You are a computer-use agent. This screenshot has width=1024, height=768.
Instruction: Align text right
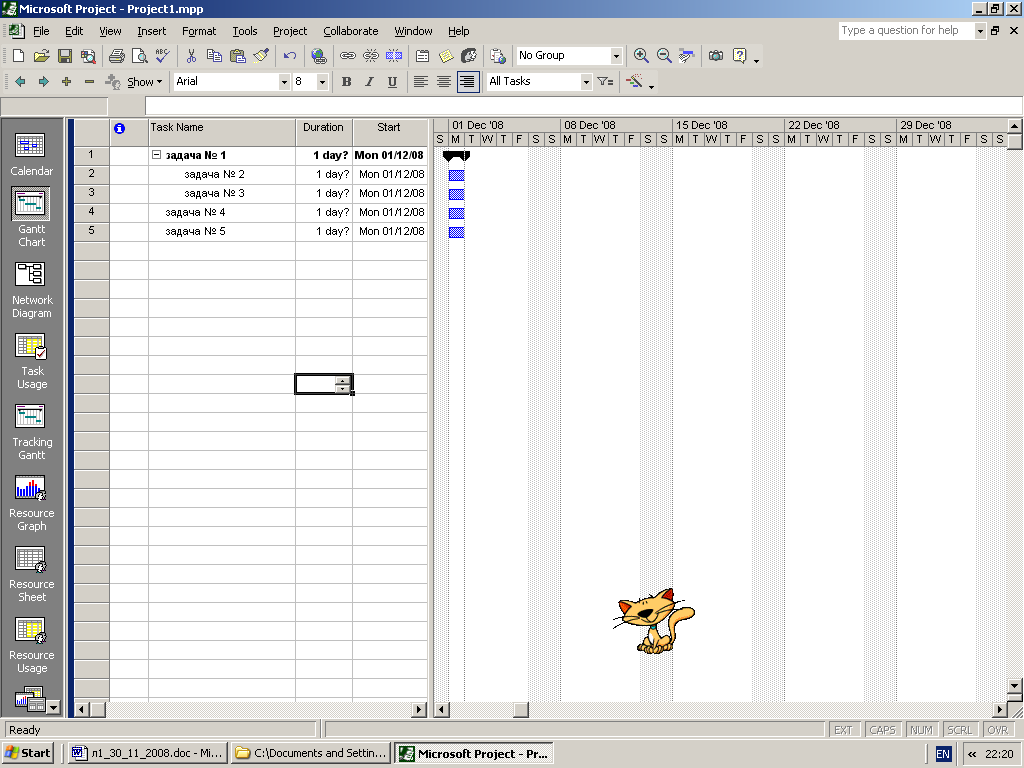pos(468,82)
